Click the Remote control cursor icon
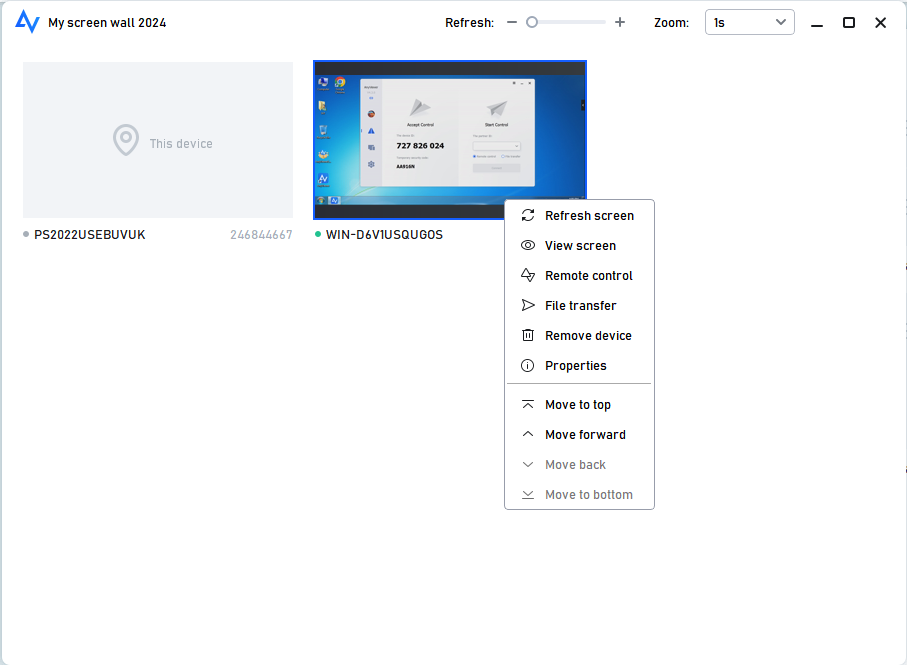Viewport: 907px width, 665px height. tap(527, 275)
